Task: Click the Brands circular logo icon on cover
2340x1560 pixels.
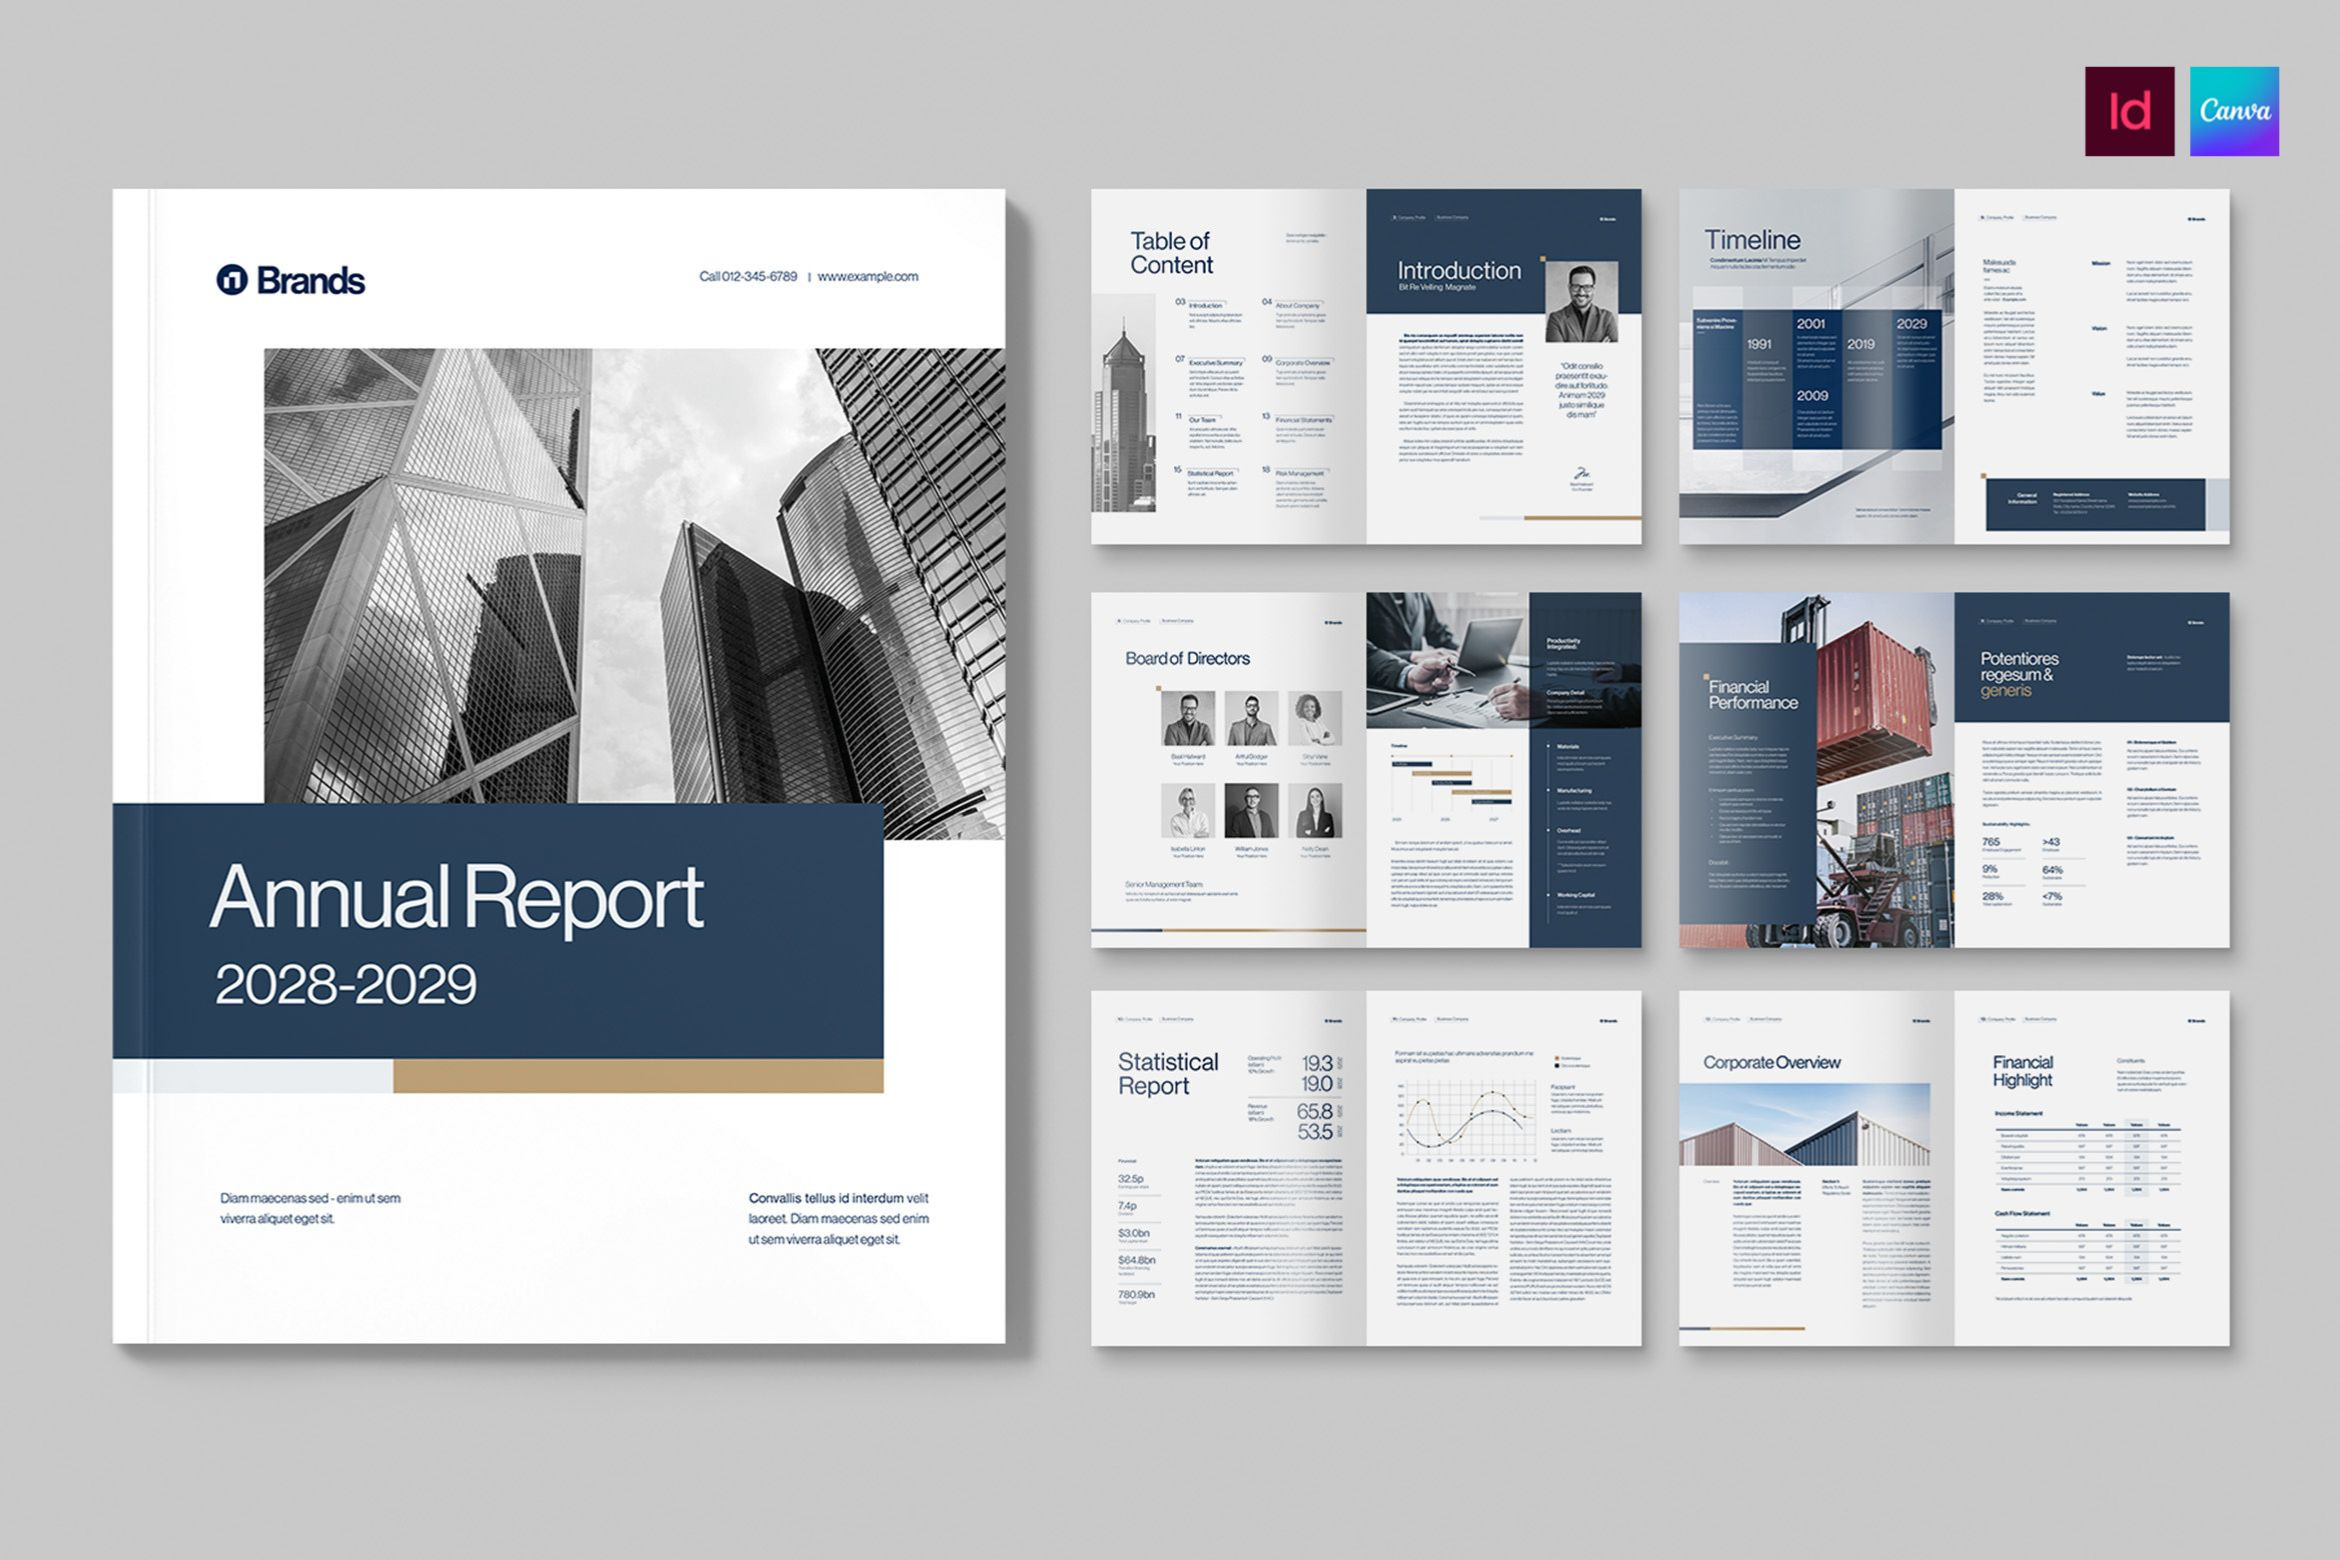Action: tap(232, 280)
